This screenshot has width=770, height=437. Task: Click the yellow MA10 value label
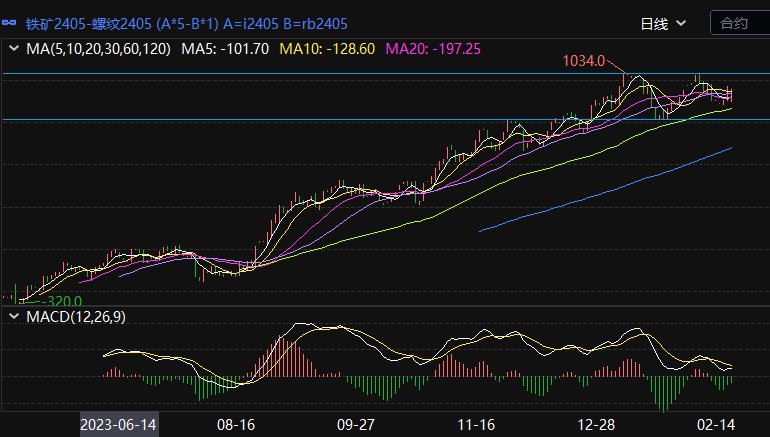point(328,48)
